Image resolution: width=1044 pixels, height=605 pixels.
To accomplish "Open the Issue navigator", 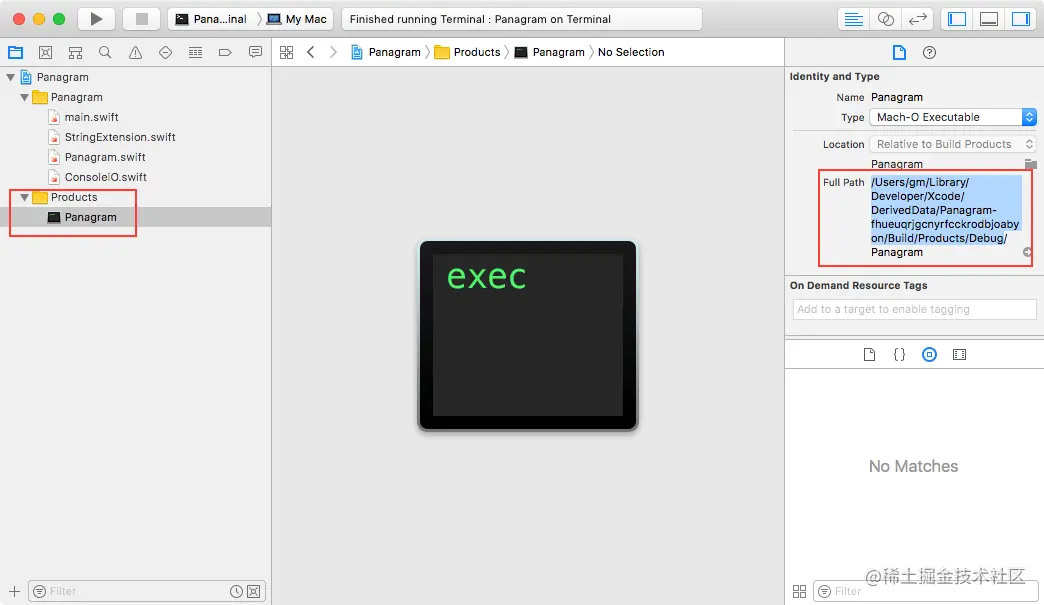I will [x=135, y=53].
